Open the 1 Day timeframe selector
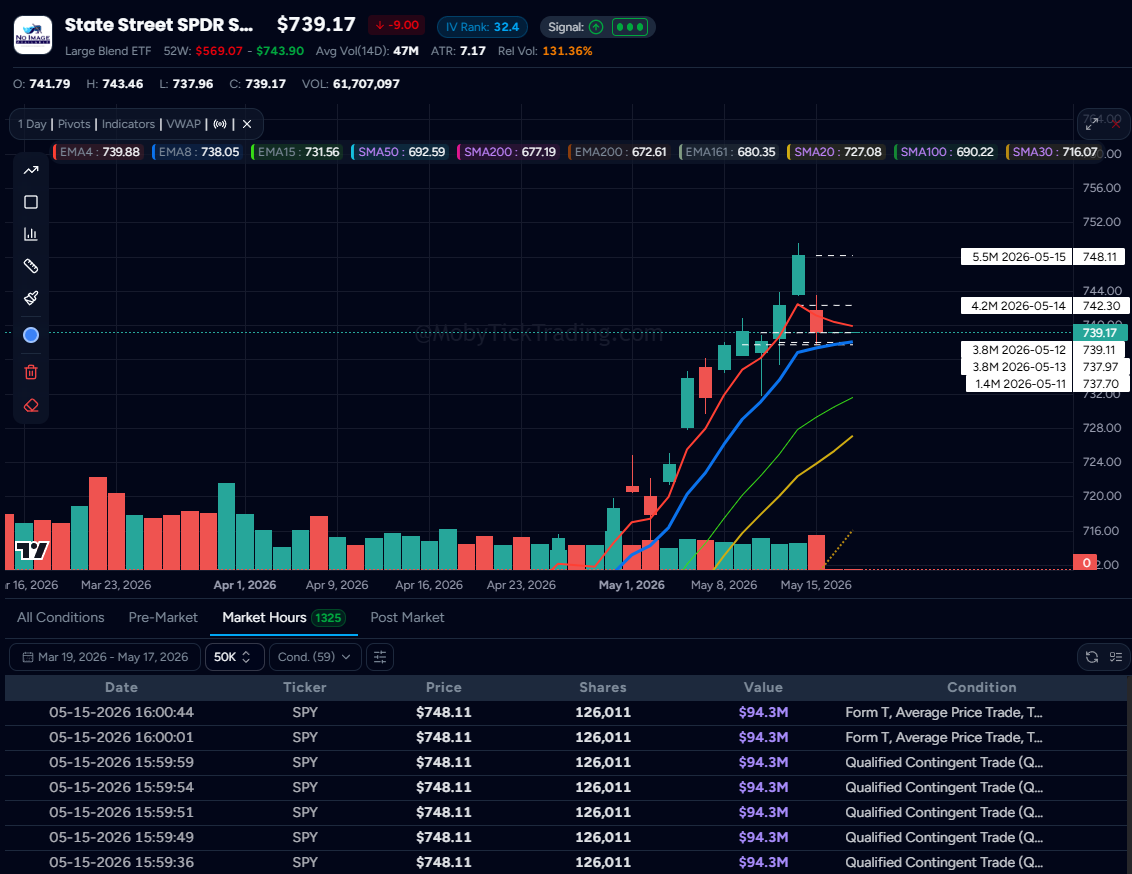 coord(32,124)
